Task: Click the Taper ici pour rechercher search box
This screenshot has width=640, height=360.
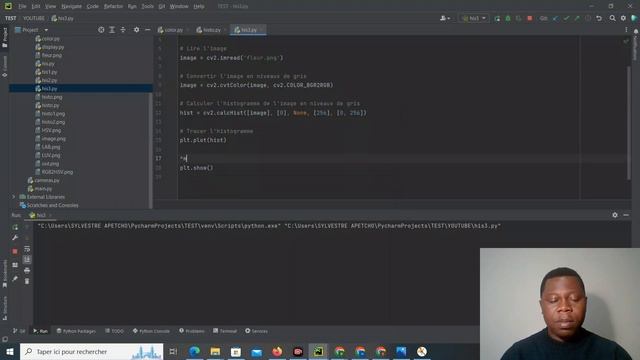Action: [91, 351]
